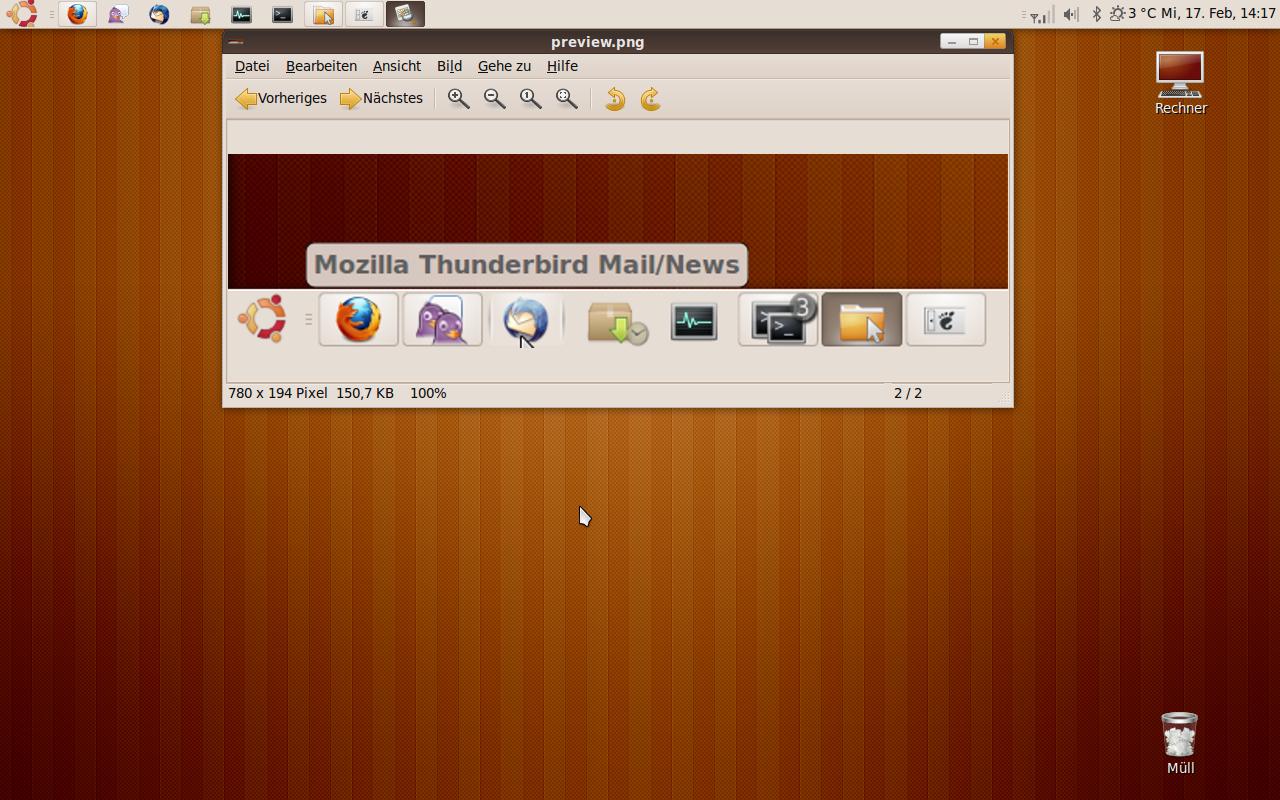Image resolution: width=1280 pixels, height=800 pixels.
Task: Go to the Vorheriges image
Action: pos(281,98)
